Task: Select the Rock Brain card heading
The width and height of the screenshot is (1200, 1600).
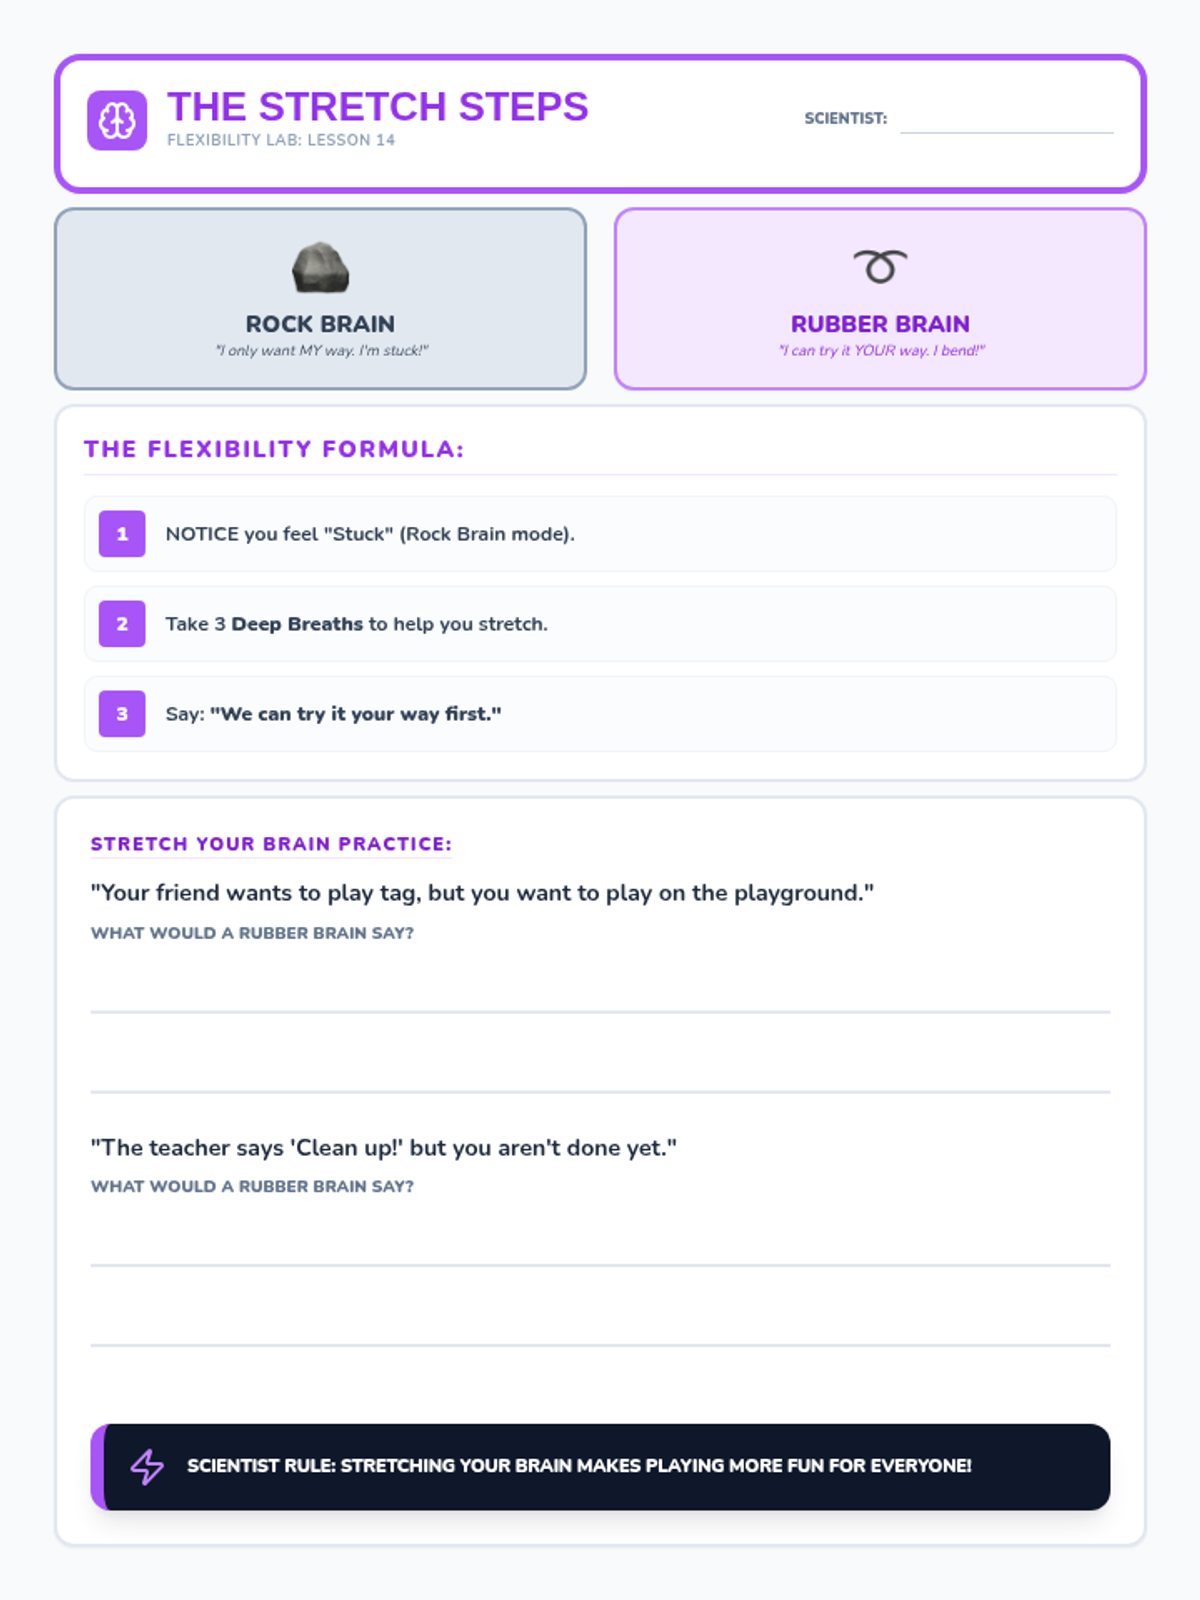Action: point(320,324)
